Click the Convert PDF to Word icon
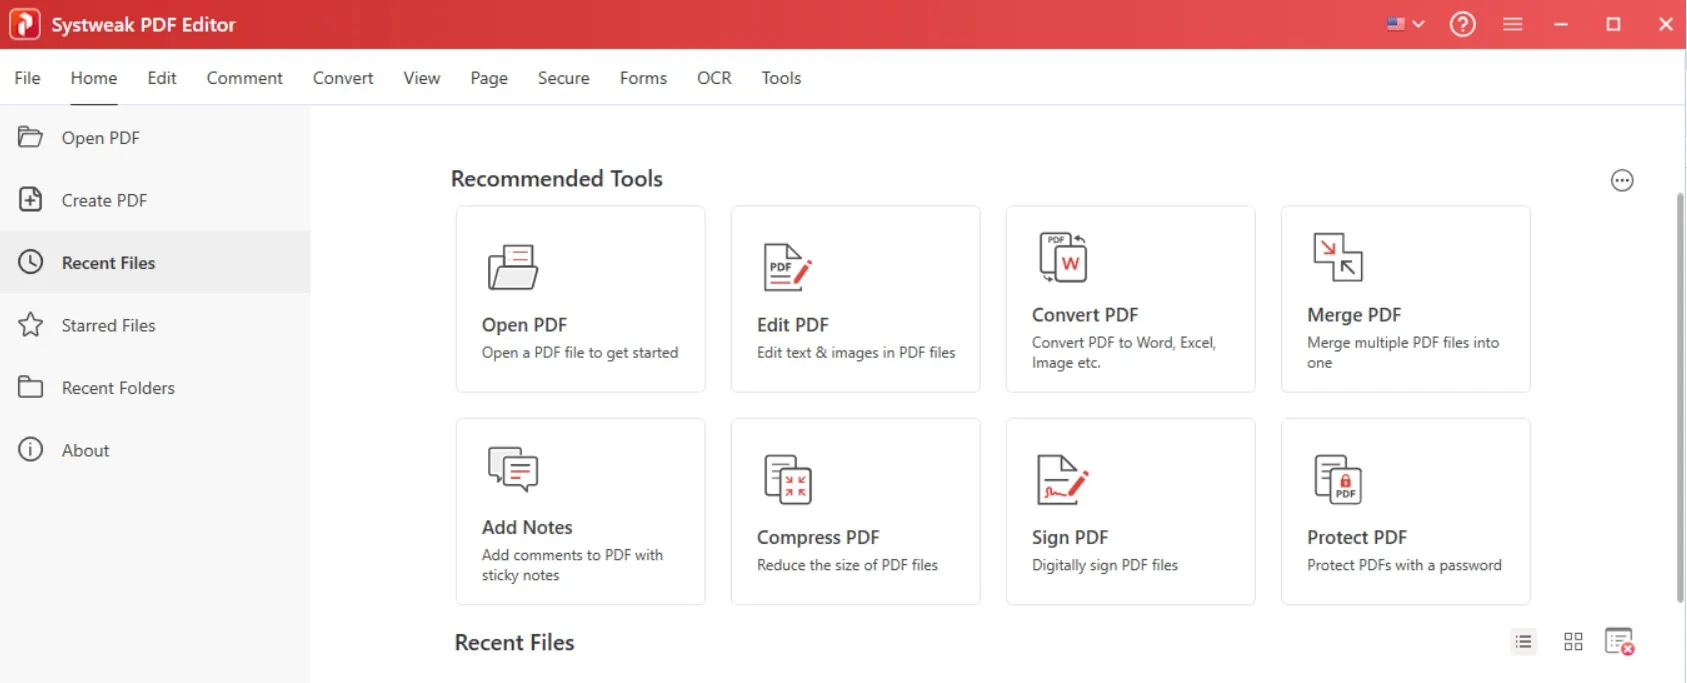This screenshot has height=683, width=1687. pos(1063,257)
